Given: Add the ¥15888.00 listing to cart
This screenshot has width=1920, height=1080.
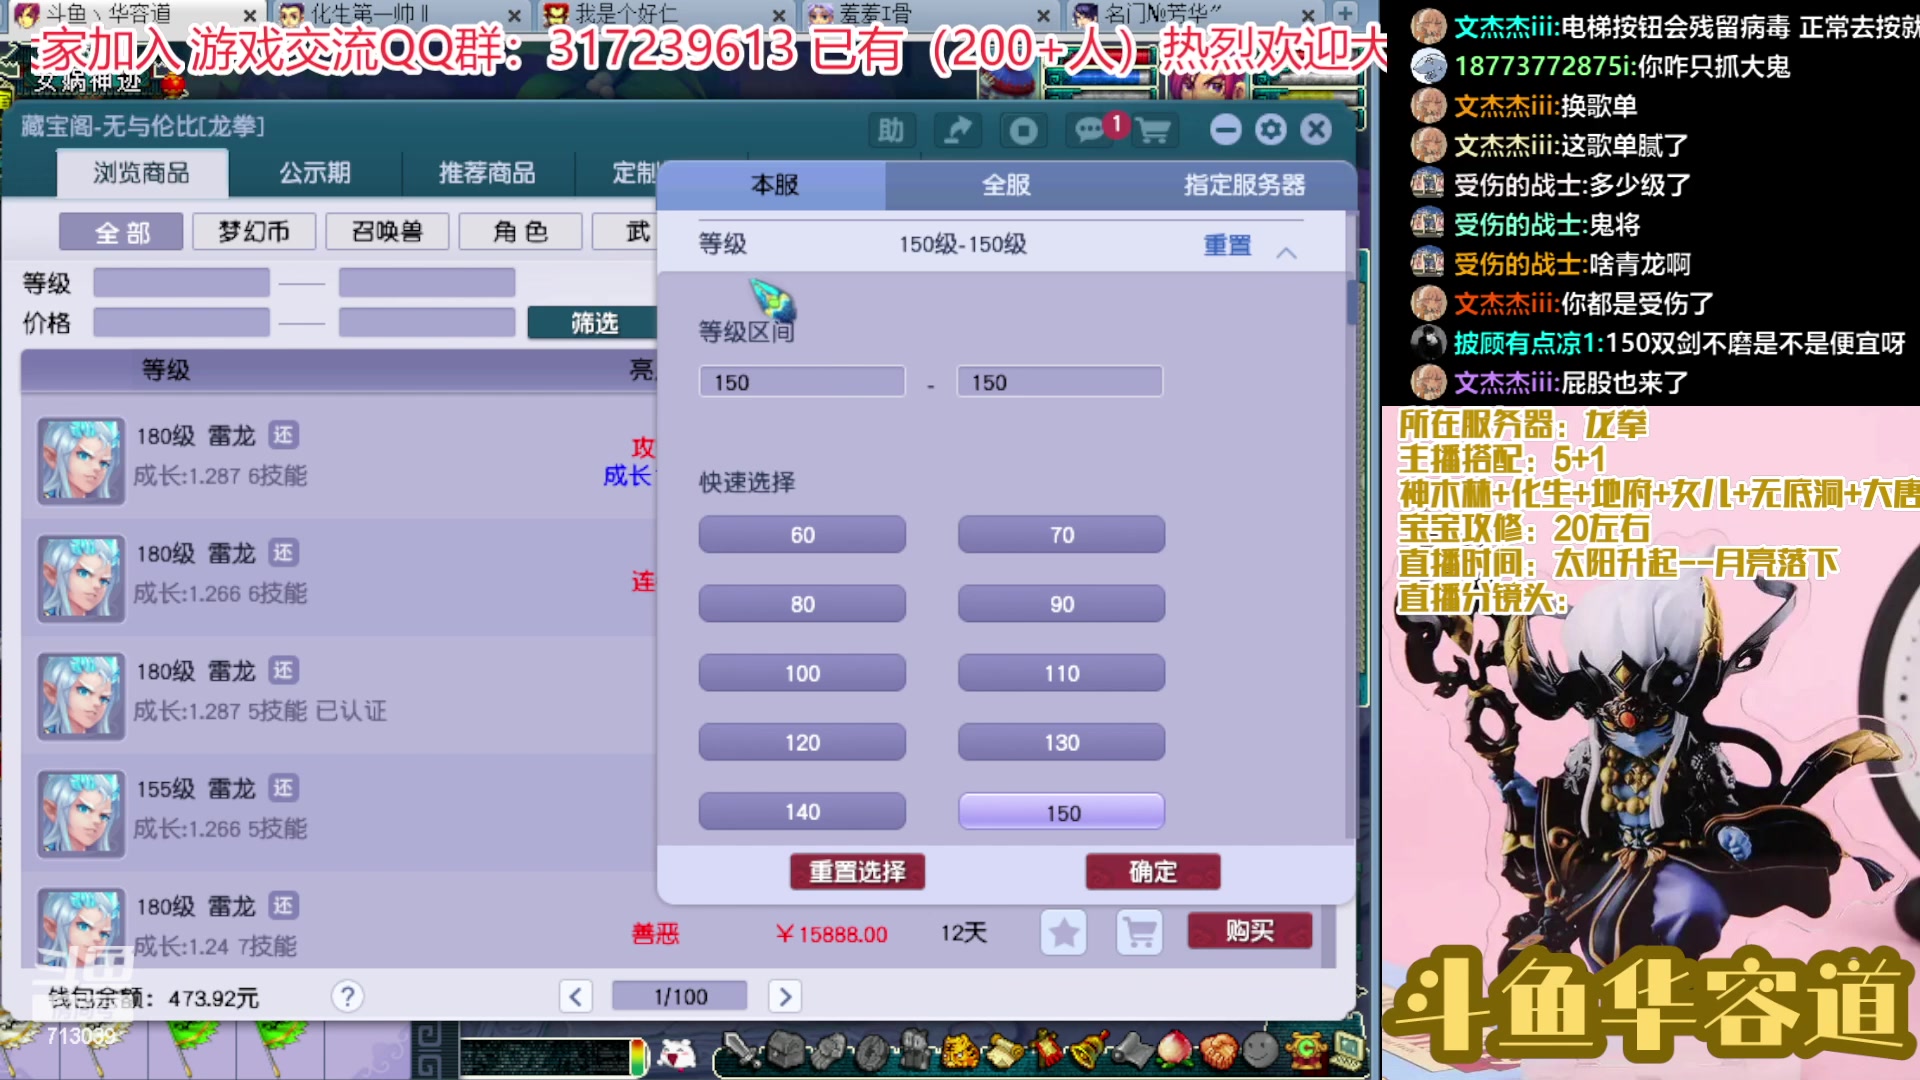Looking at the screenshot, I should point(1140,933).
